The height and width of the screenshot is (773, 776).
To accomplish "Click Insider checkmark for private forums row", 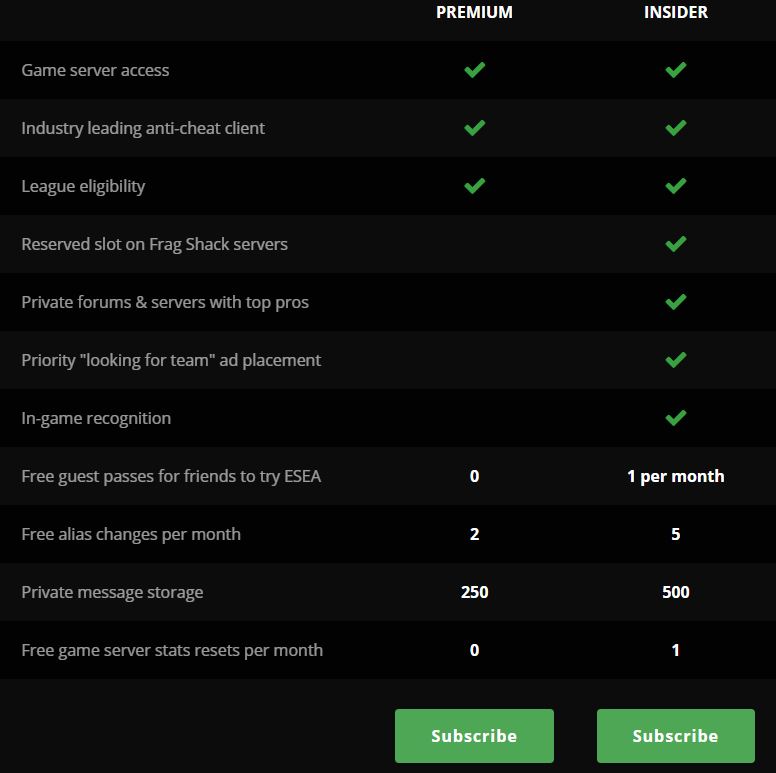I will [676, 302].
